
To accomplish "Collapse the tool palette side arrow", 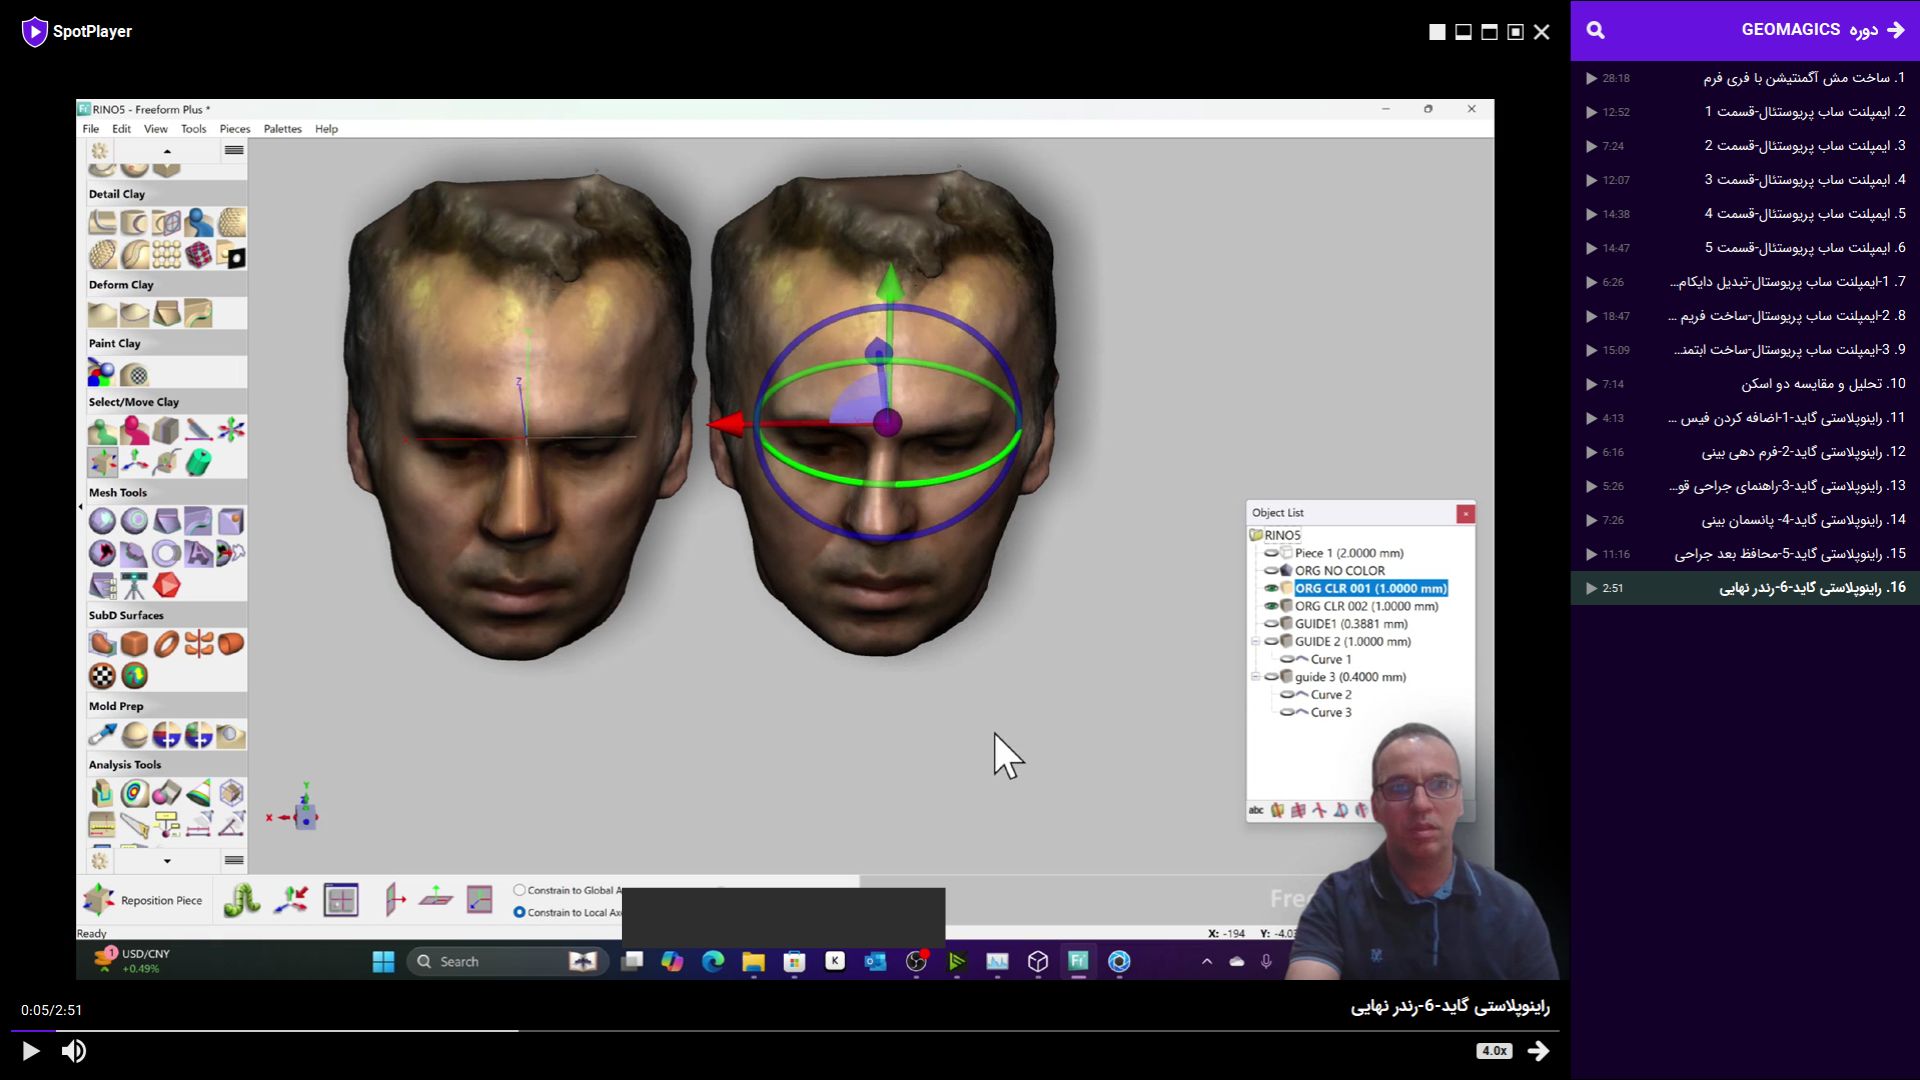I will pos(80,507).
